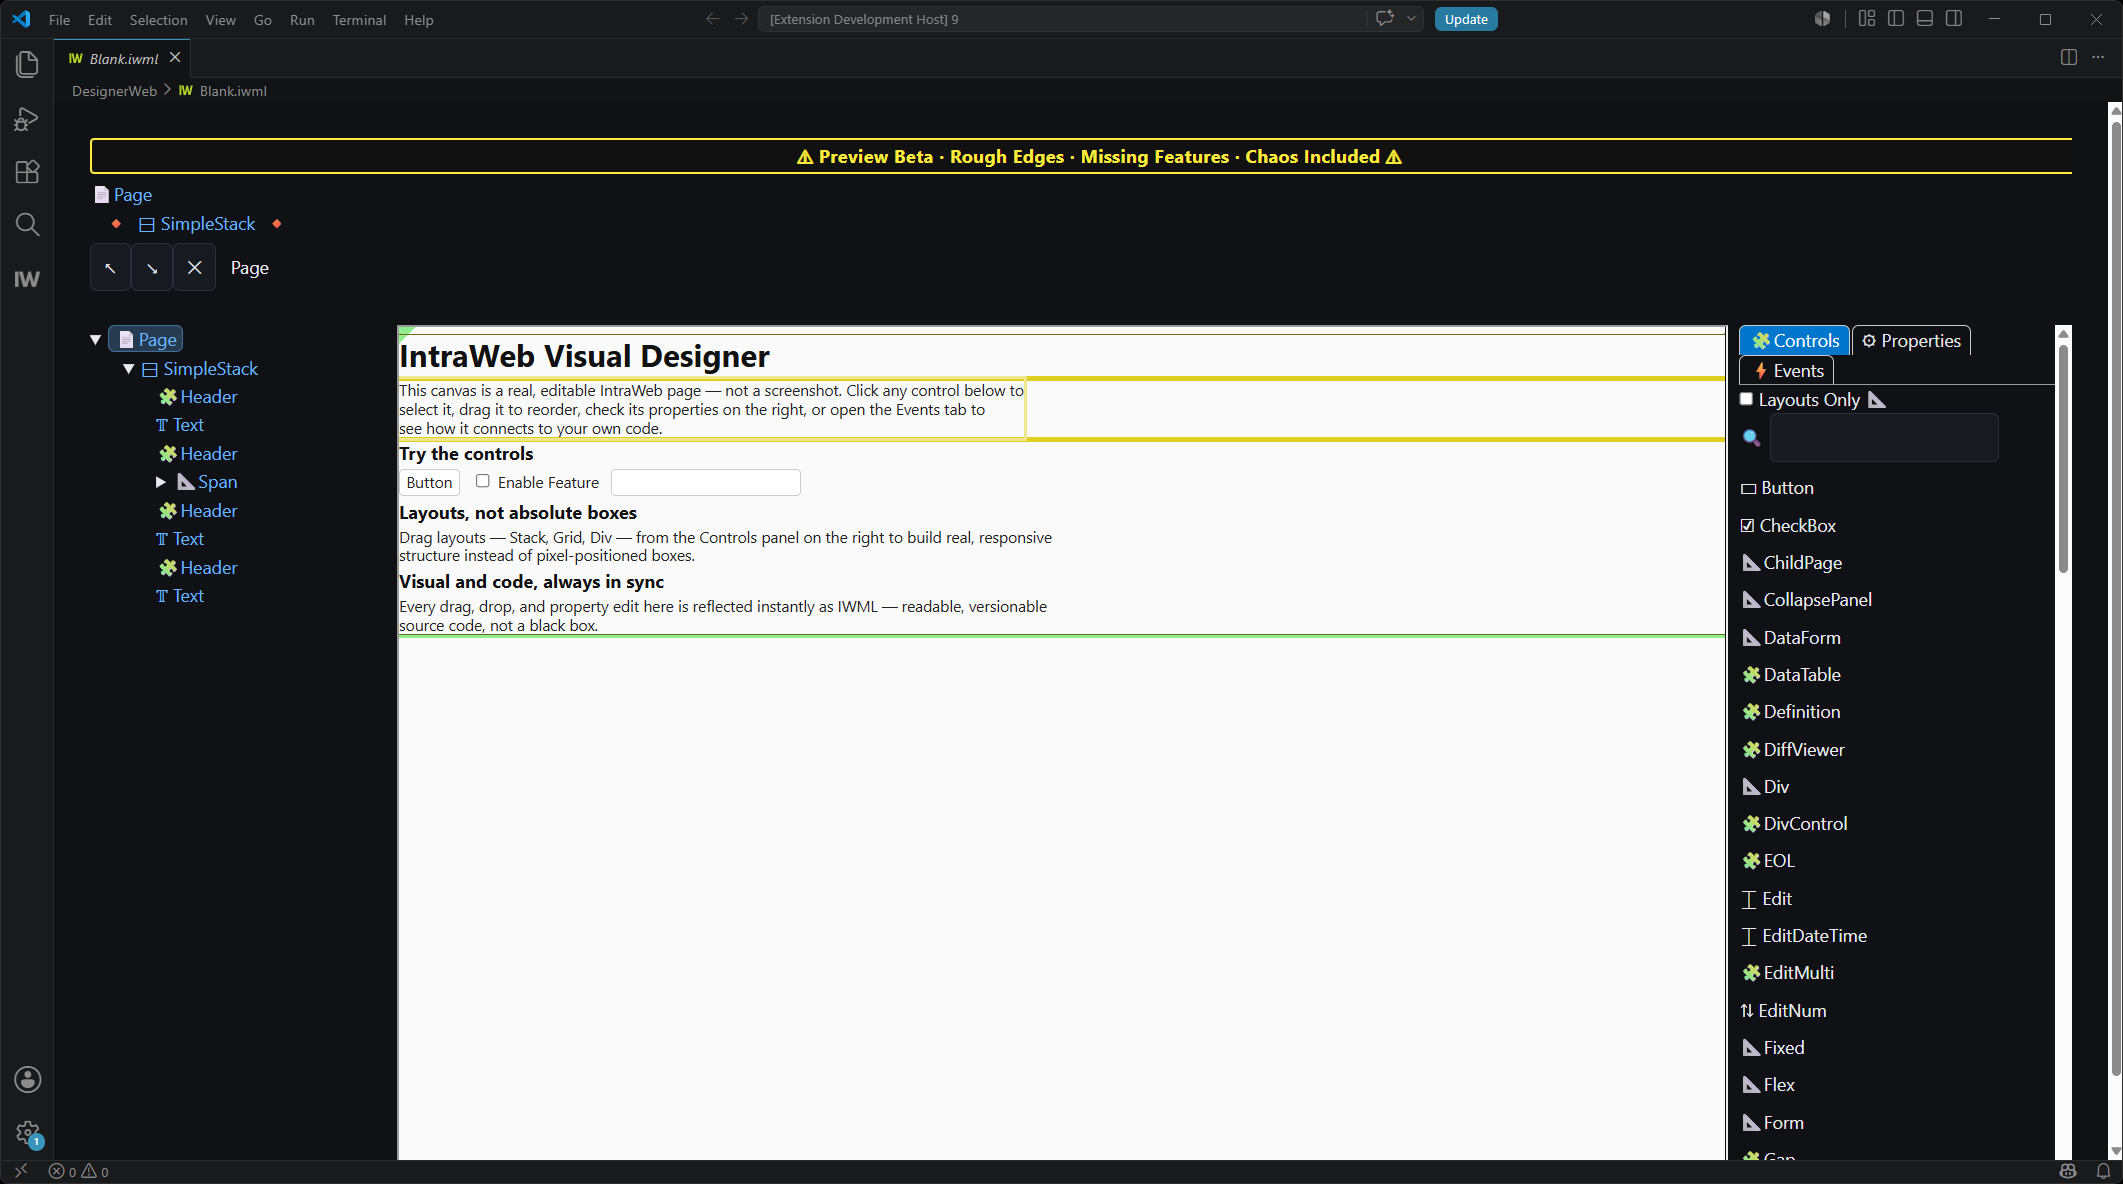
Task: Toggle the bottom panel
Action: pos(1925,19)
